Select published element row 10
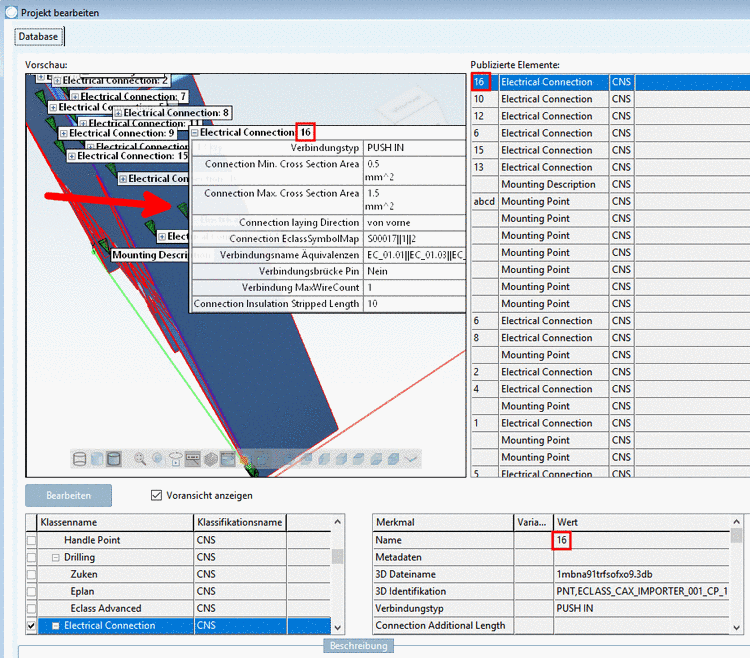This screenshot has height=658, width=750. (x=610, y=99)
